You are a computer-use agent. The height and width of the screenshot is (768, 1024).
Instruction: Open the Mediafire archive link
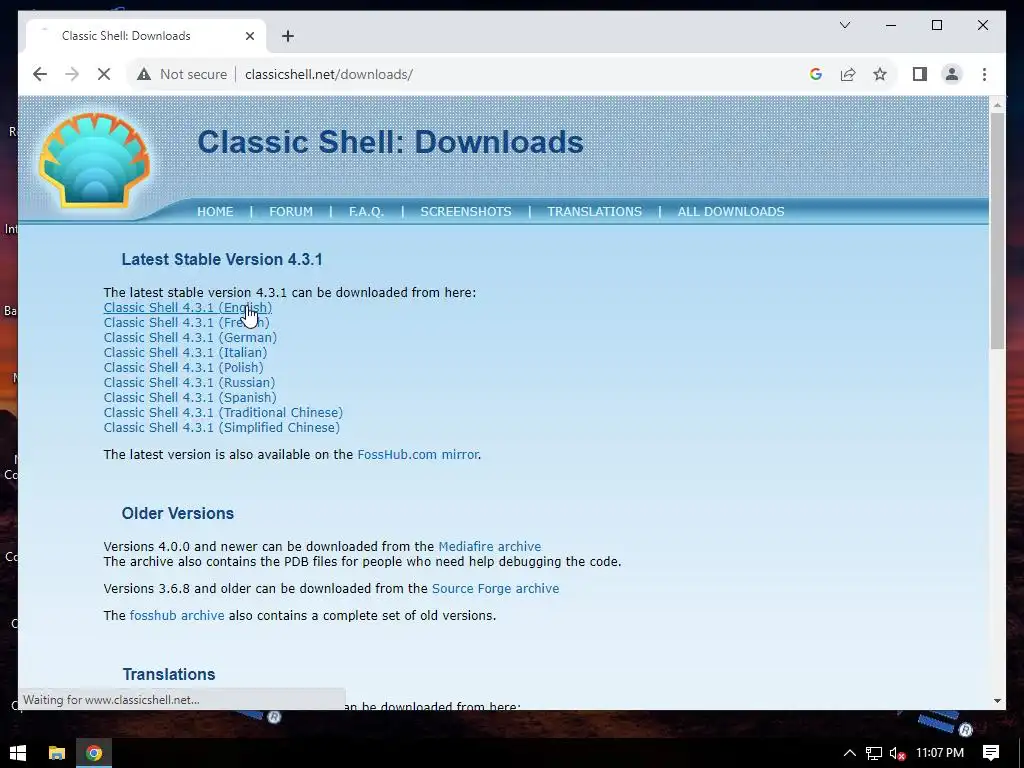pyautogui.click(x=490, y=547)
